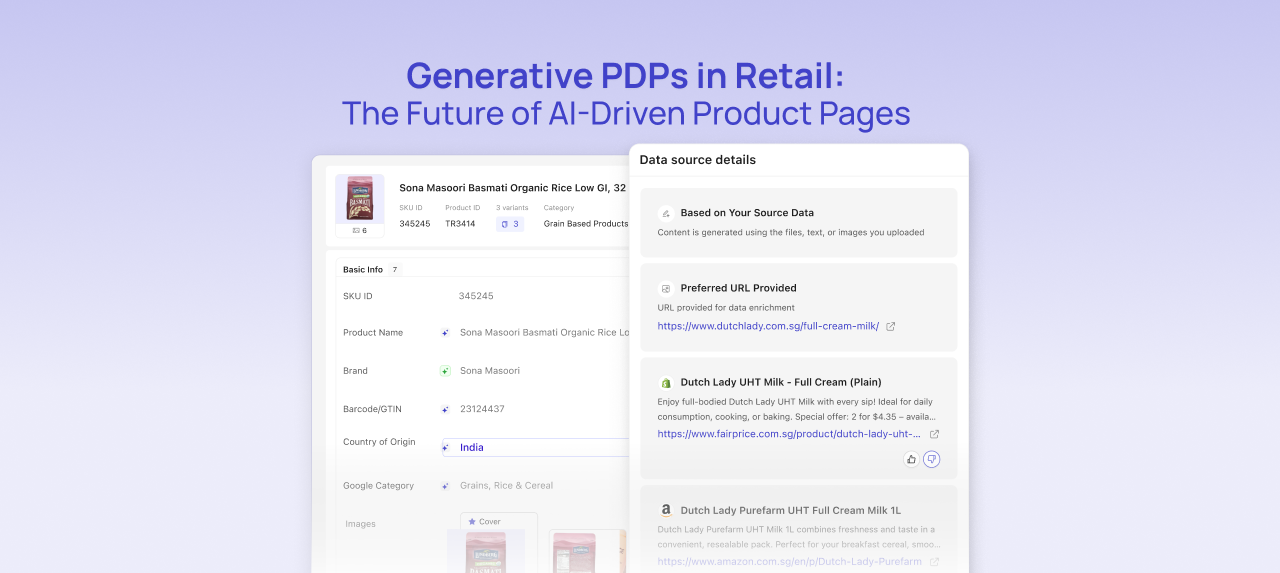Select the Basic Info tab
Screen dimensions: 1280x573
[363, 270]
